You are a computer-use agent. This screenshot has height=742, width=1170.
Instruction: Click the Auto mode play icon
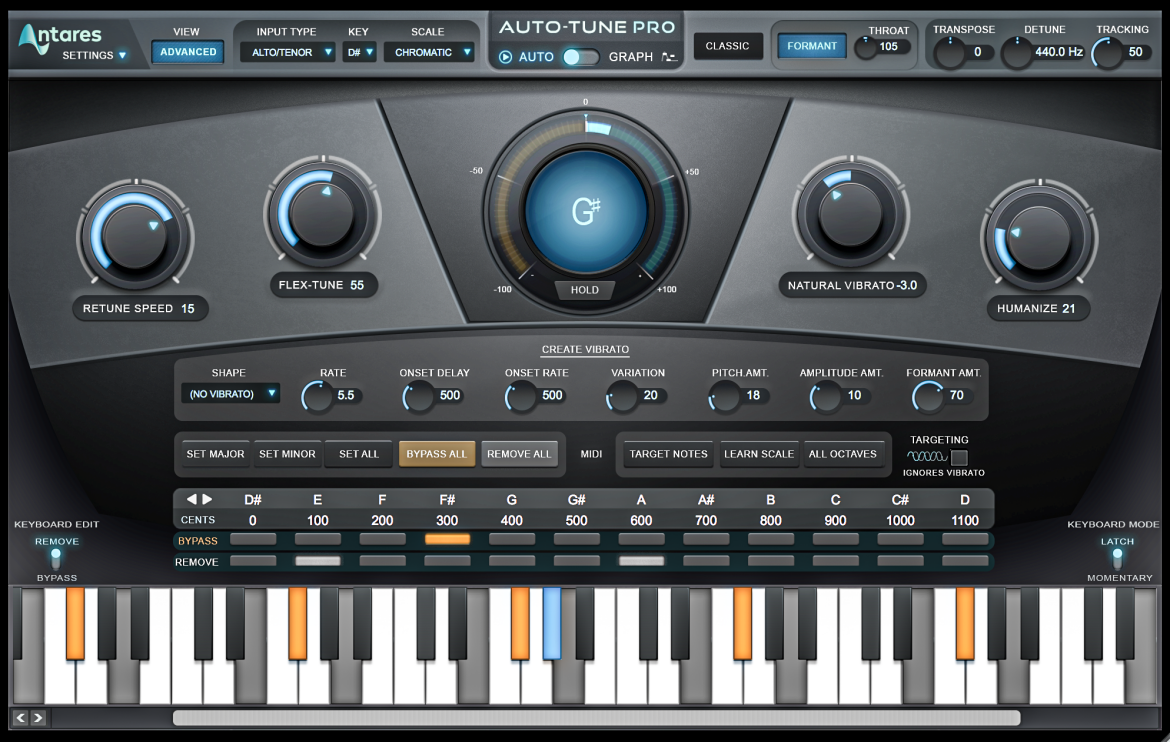point(505,57)
